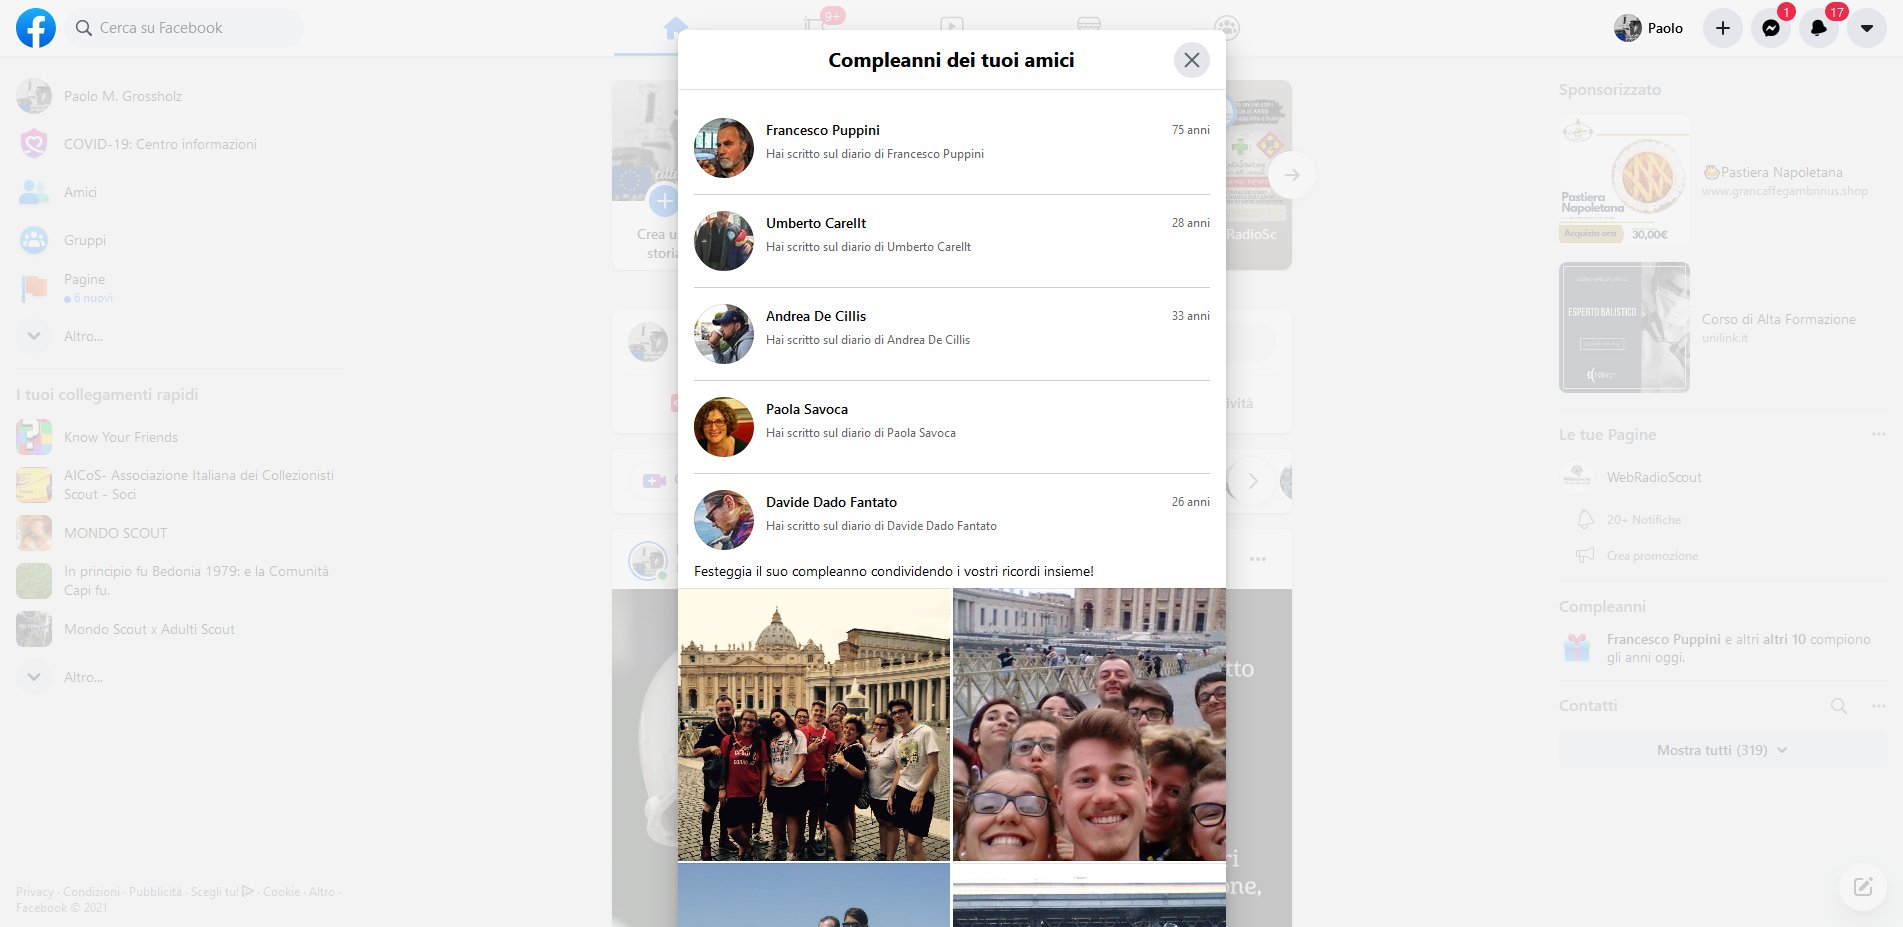Open post options three dots menu
This screenshot has width=1903, height=927.
[x=1258, y=559]
